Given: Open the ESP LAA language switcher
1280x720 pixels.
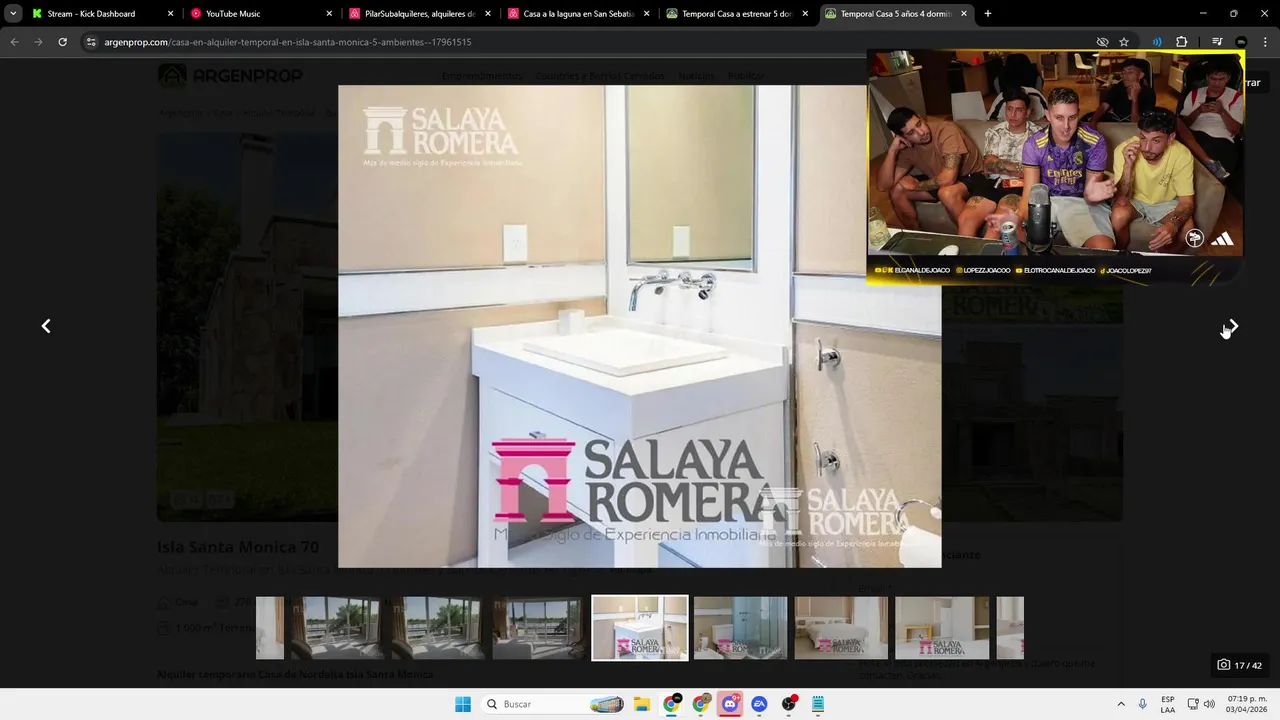Looking at the screenshot, I should [x=1168, y=704].
